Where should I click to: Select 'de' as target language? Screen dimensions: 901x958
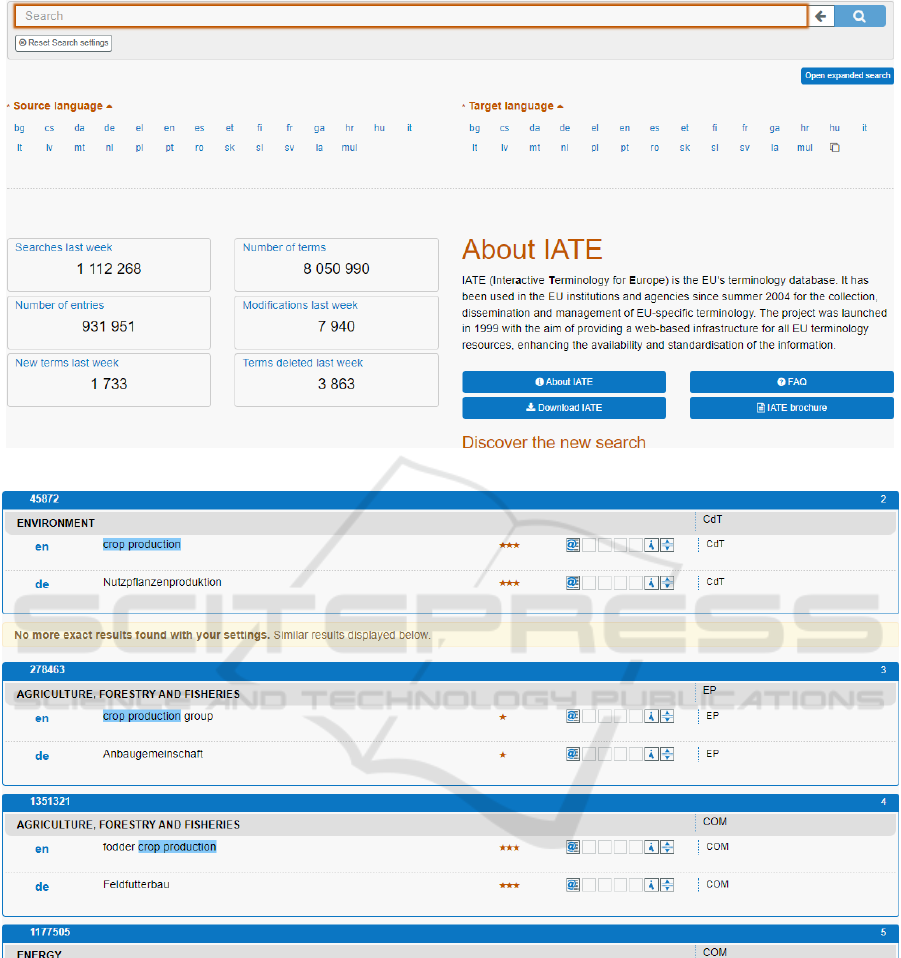click(x=565, y=128)
